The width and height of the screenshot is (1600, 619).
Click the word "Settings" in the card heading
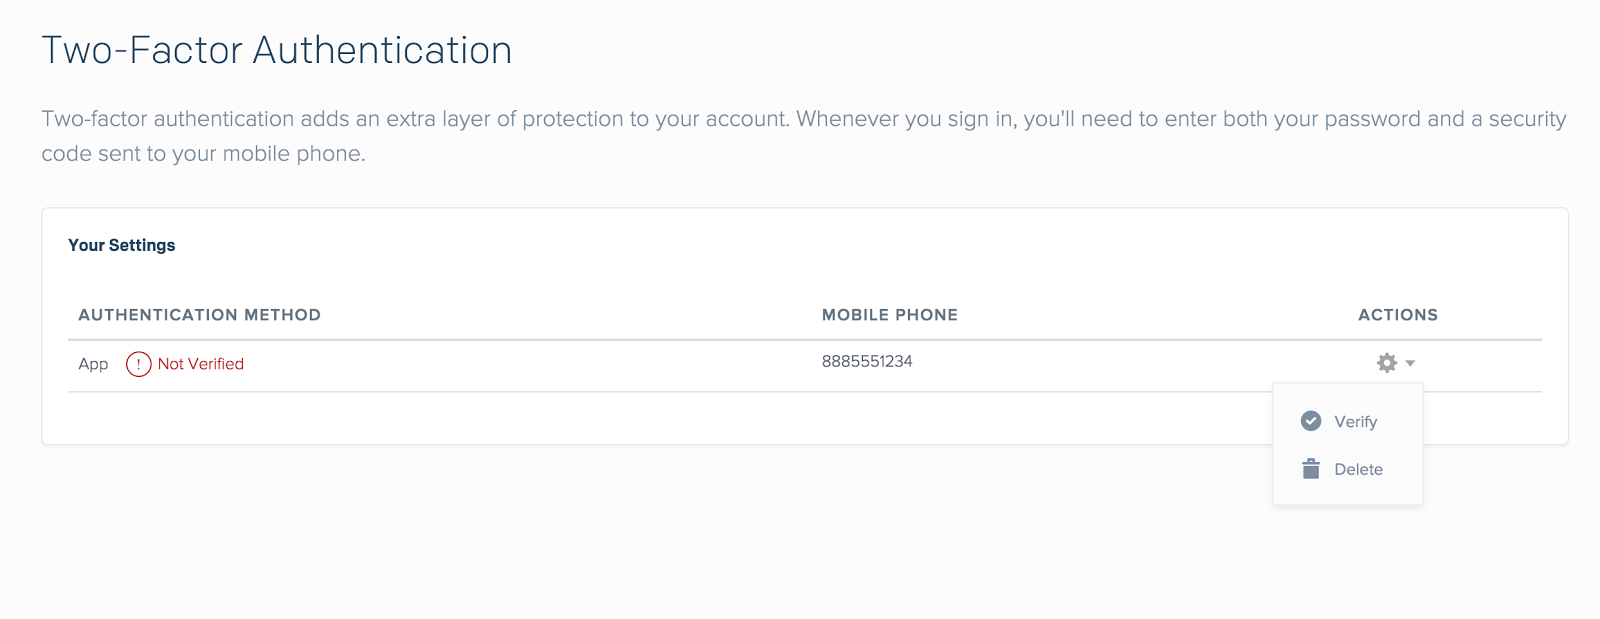pos(142,245)
